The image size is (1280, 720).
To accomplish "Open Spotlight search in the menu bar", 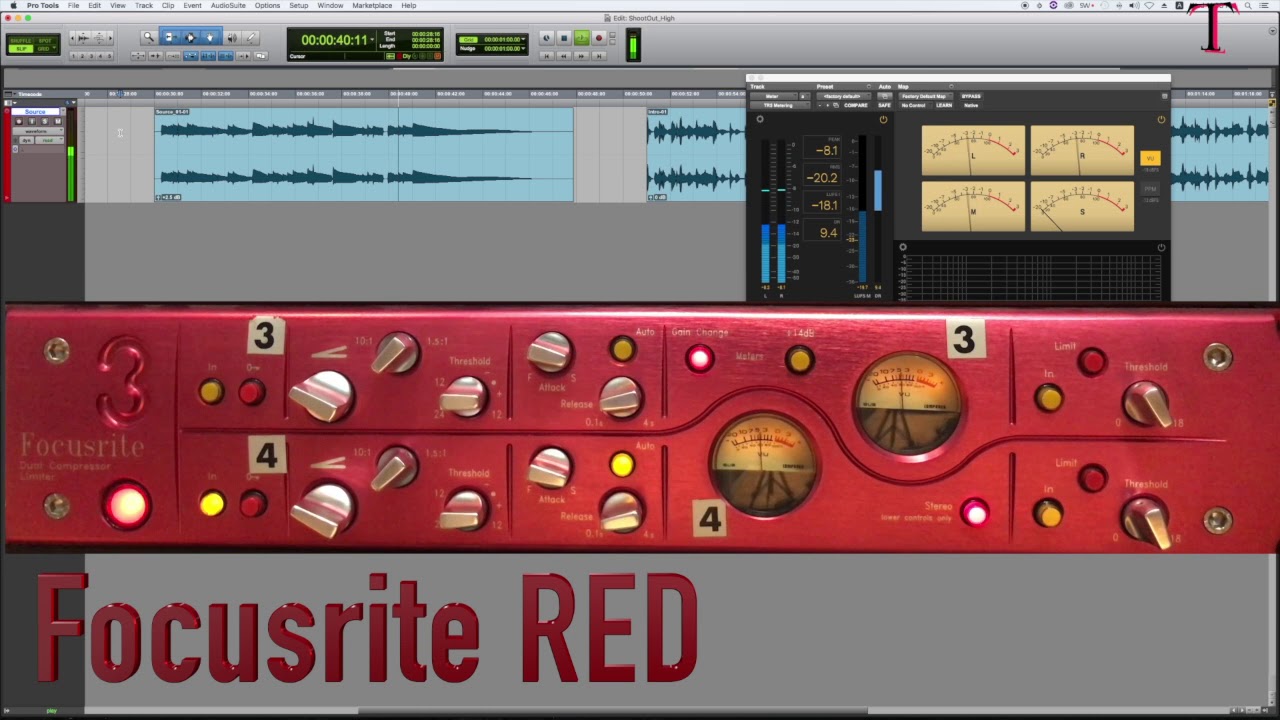I will tap(1248, 5).
